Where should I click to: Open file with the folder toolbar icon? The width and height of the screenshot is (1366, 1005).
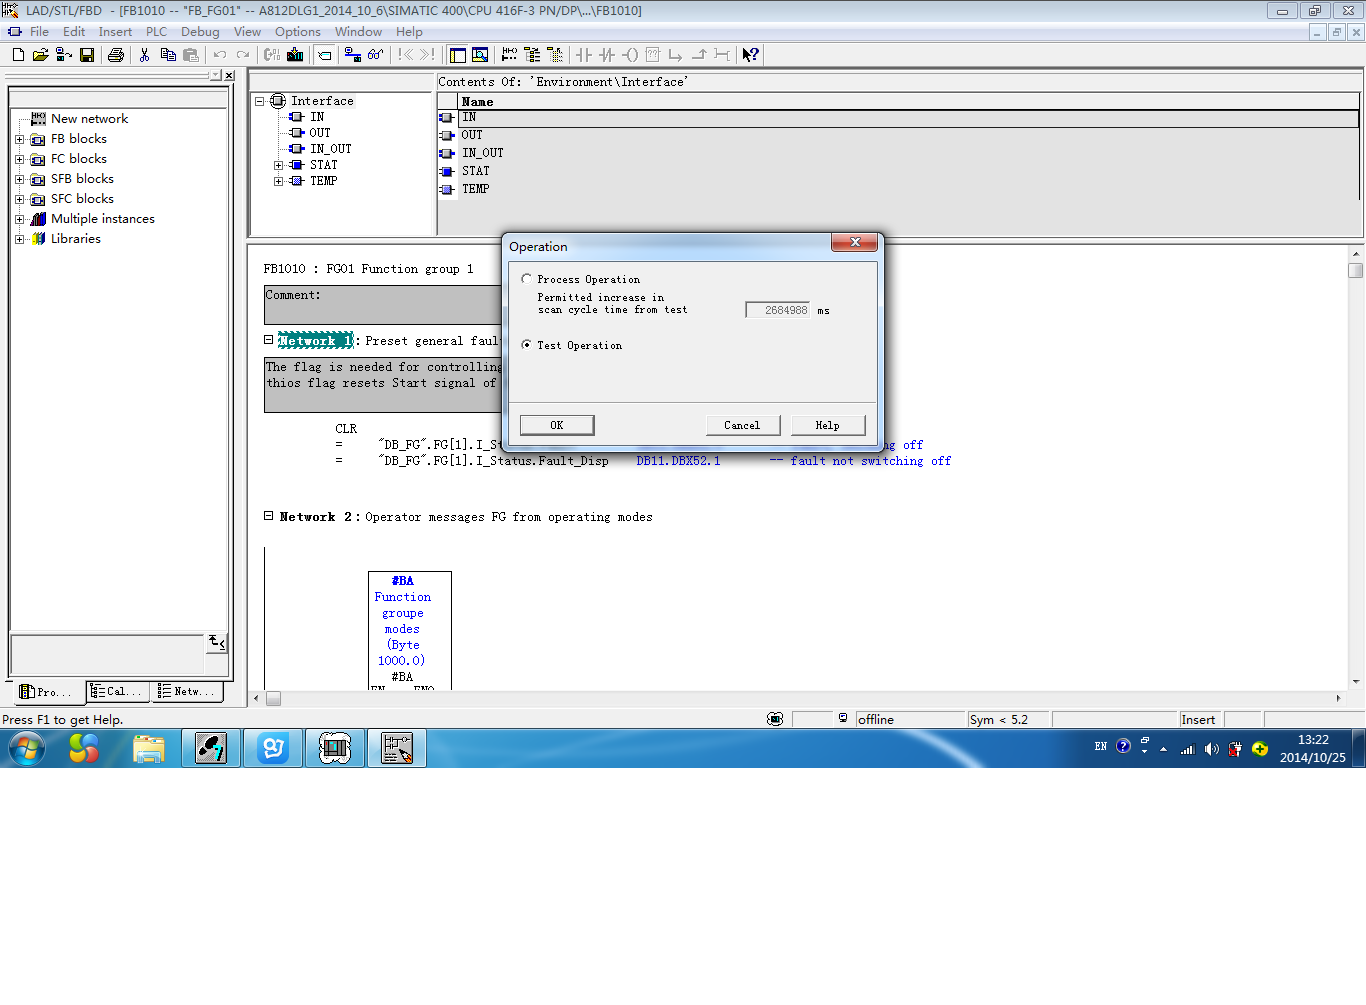(x=40, y=55)
